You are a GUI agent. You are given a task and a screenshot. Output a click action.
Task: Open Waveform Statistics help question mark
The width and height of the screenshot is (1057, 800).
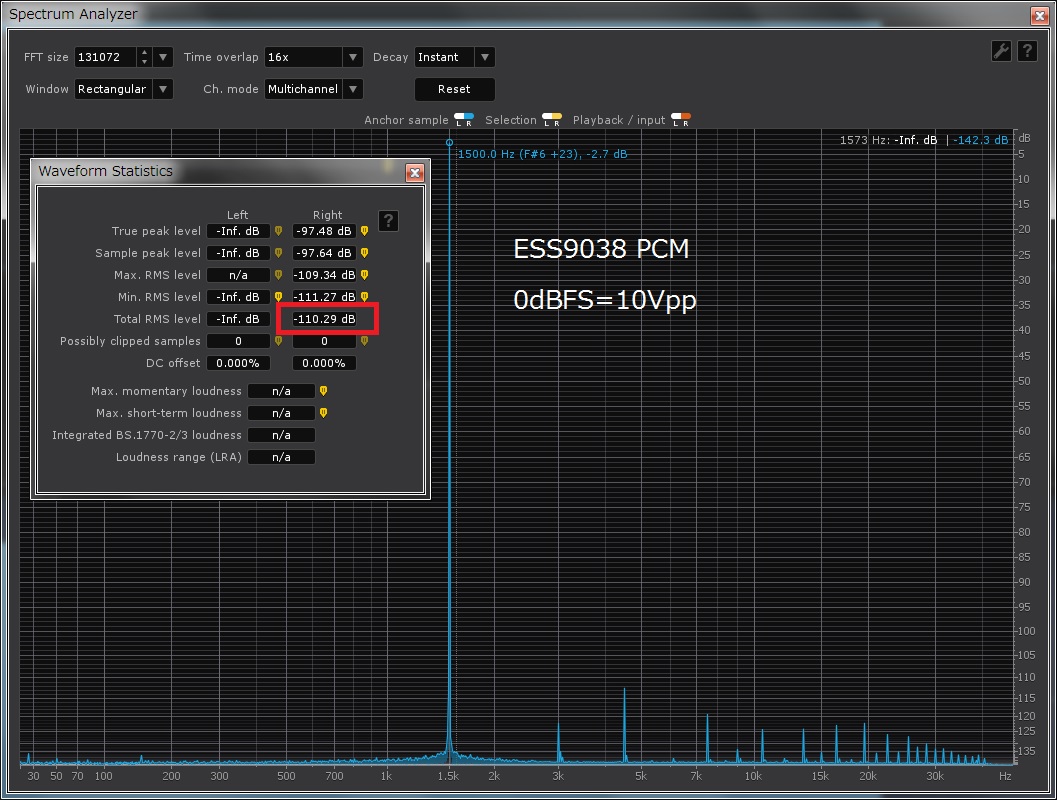pyautogui.click(x=388, y=220)
